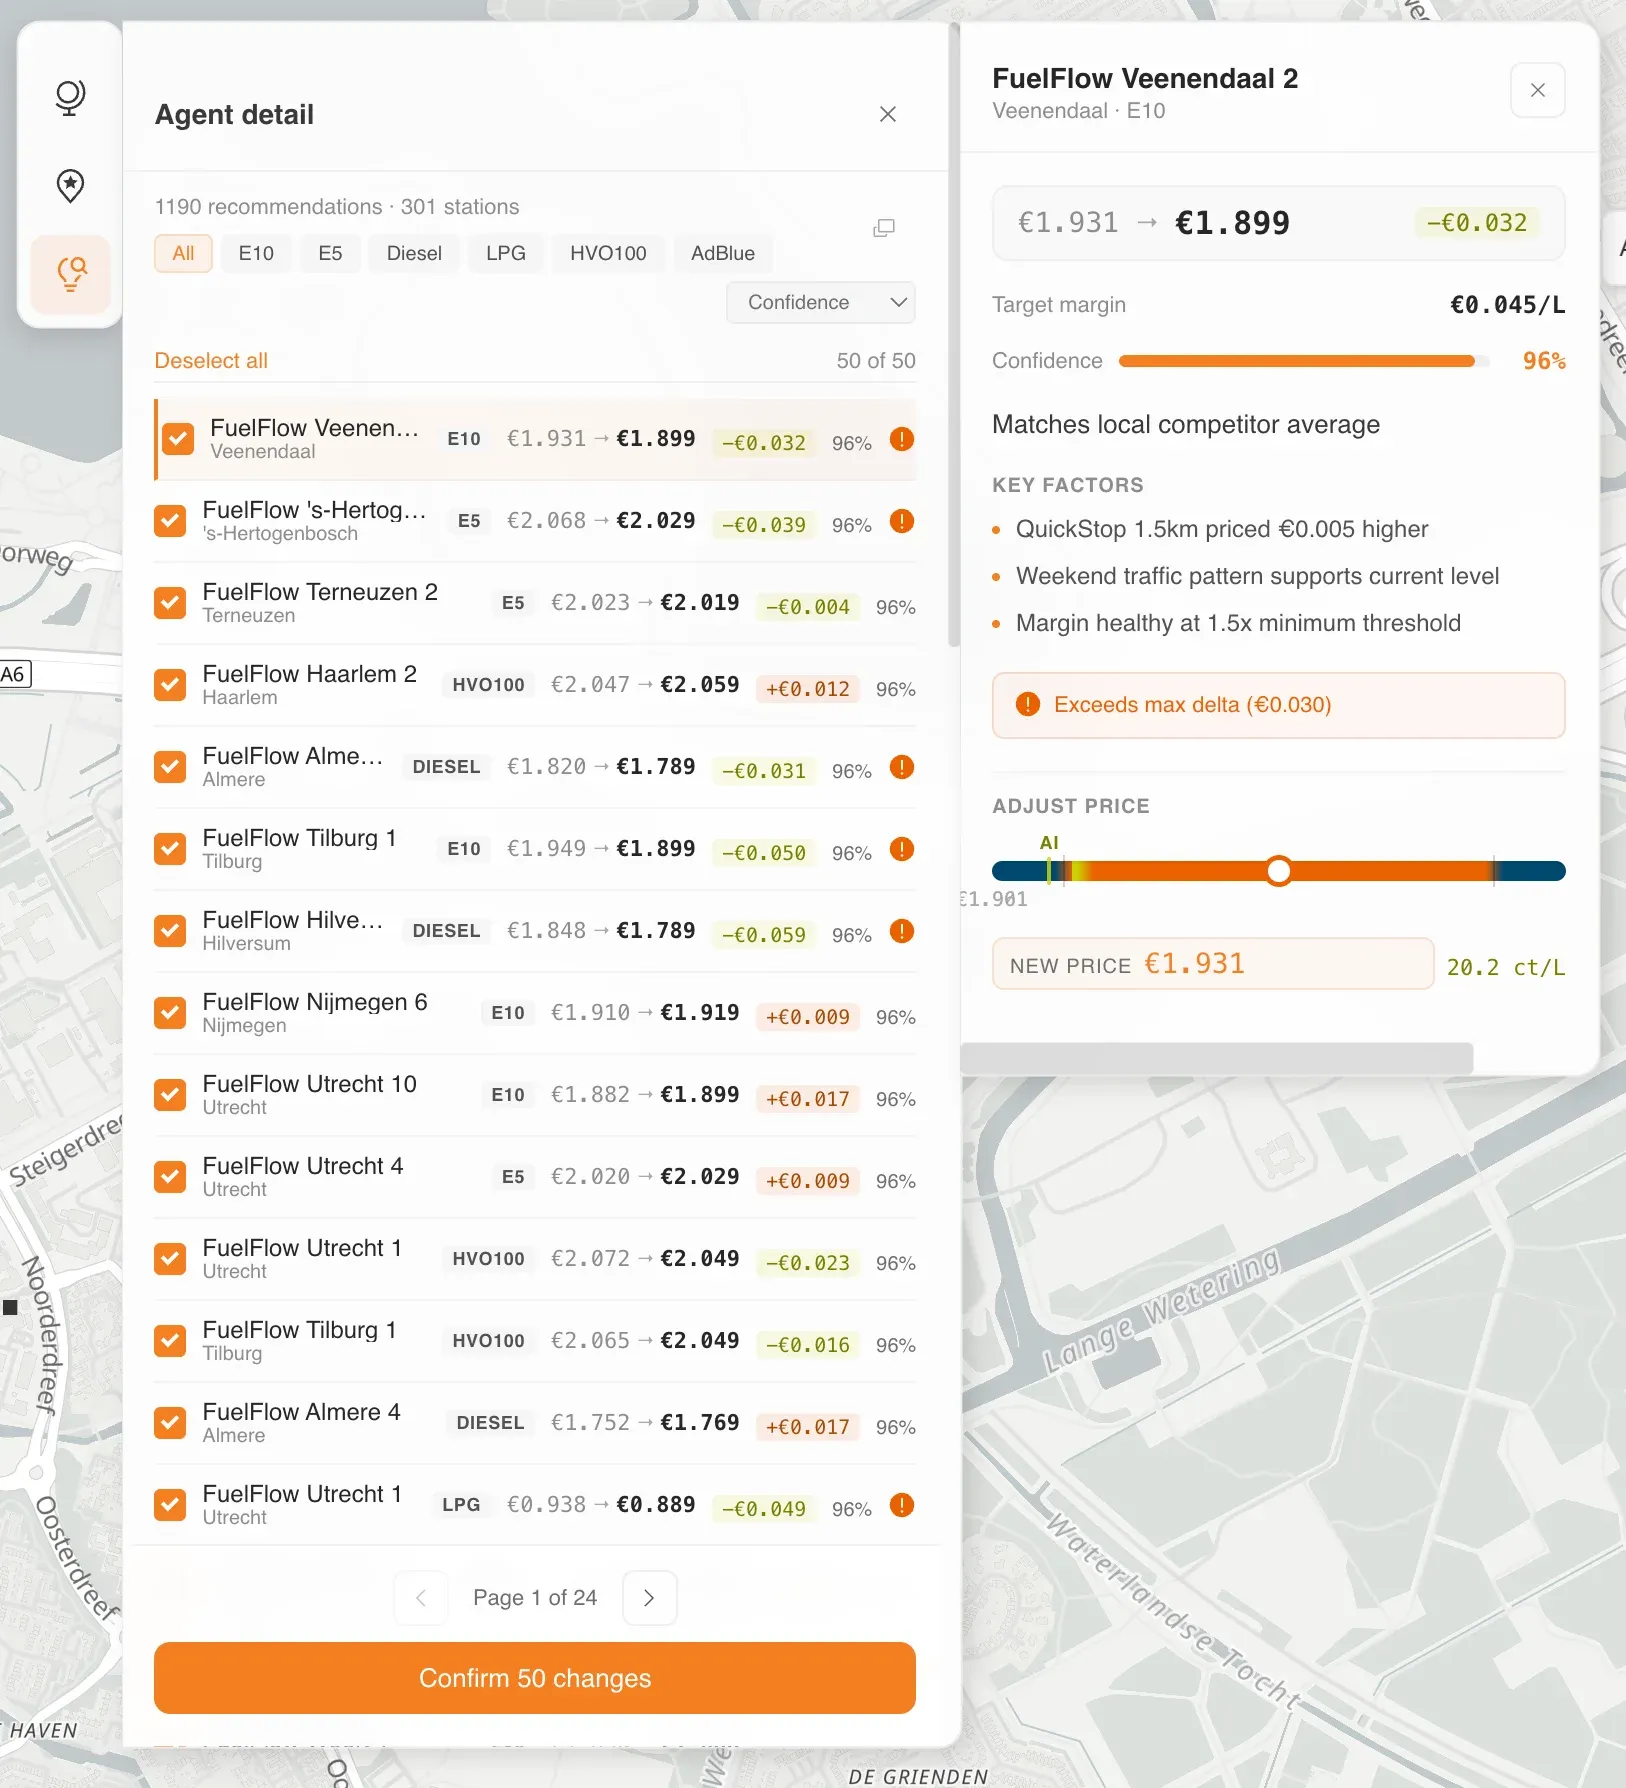
Task: Click warning icon on Tilburg 1 E10 row
Action: [902, 849]
